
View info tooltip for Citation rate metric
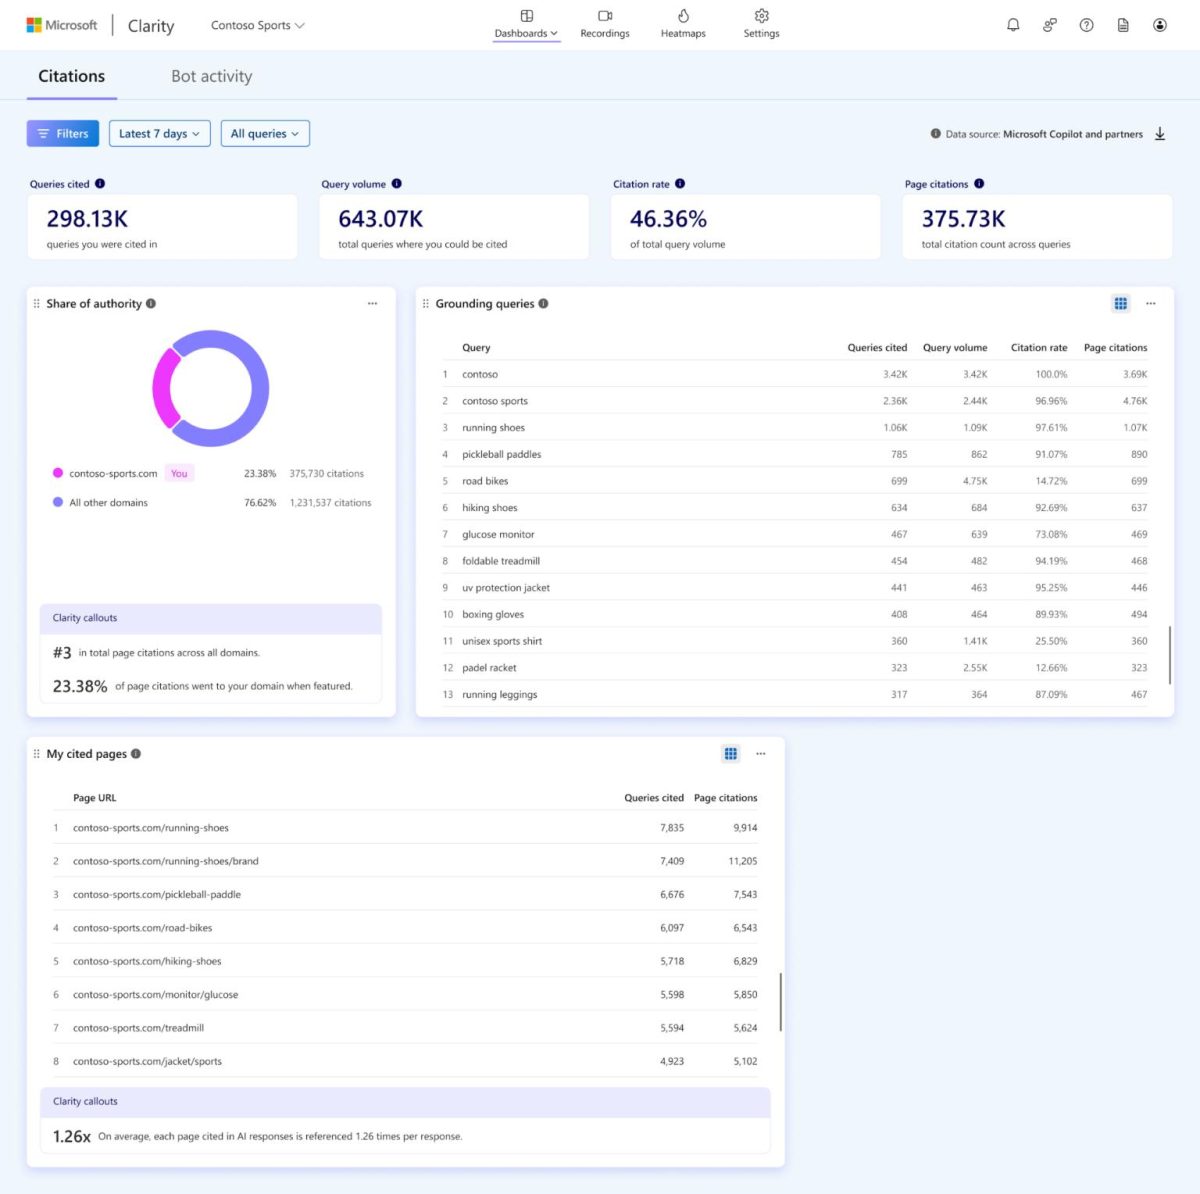coord(680,183)
